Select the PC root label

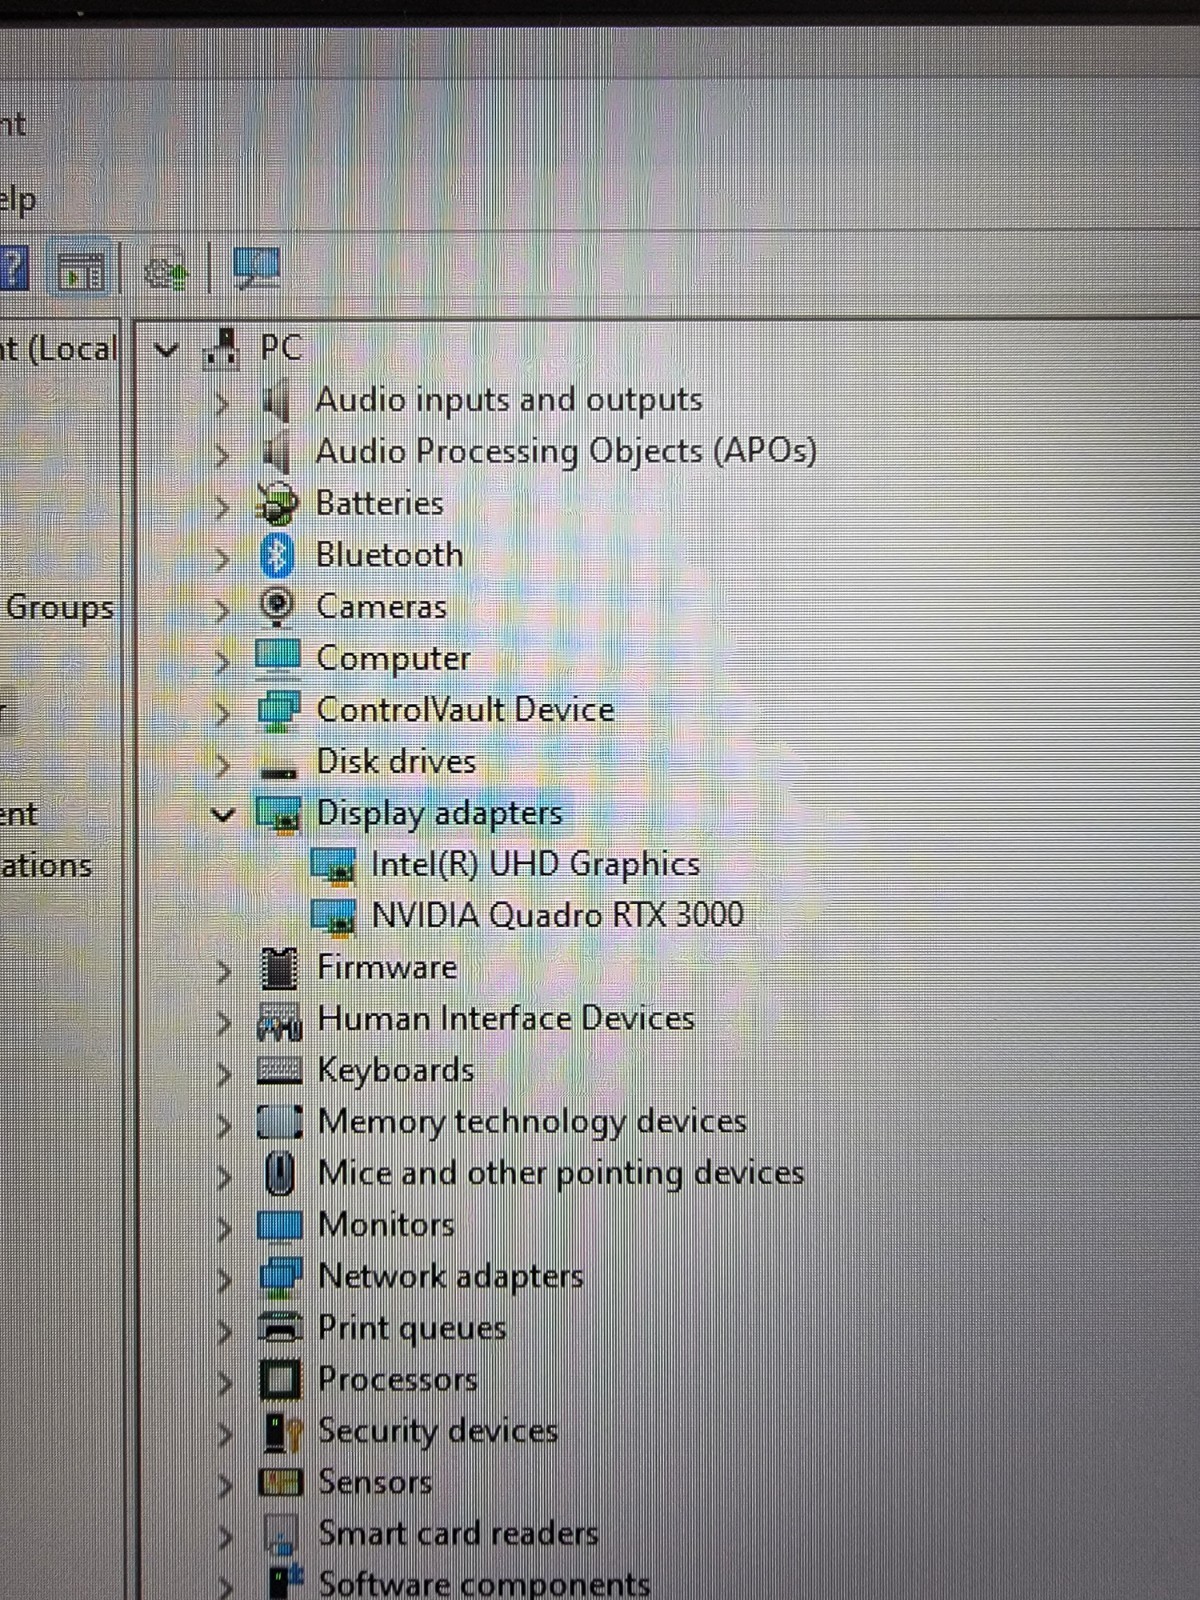coord(281,348)
